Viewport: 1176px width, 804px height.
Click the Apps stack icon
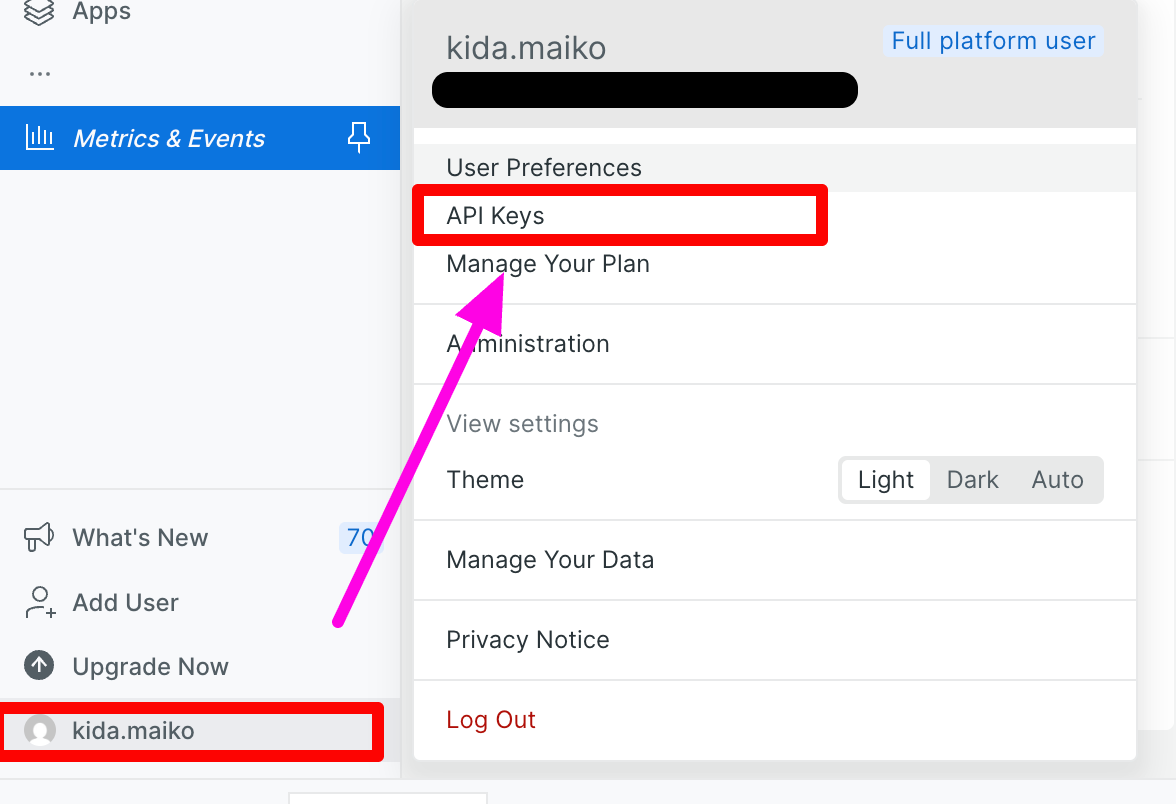click(39, 11)
